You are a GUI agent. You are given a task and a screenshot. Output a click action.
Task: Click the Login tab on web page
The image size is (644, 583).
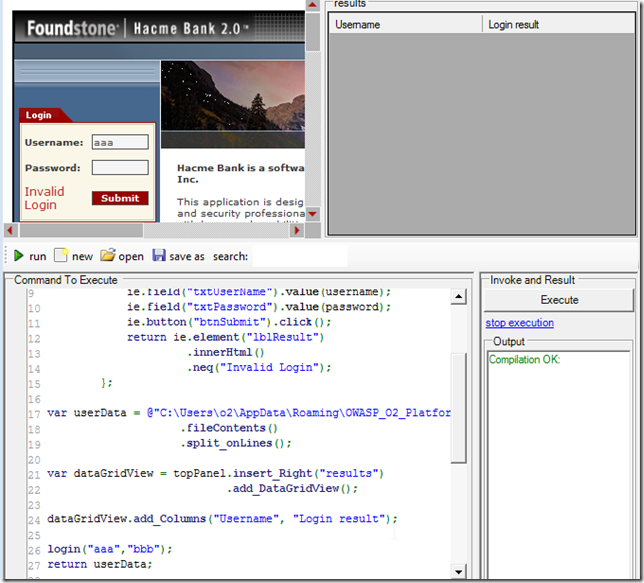point(39,115)
